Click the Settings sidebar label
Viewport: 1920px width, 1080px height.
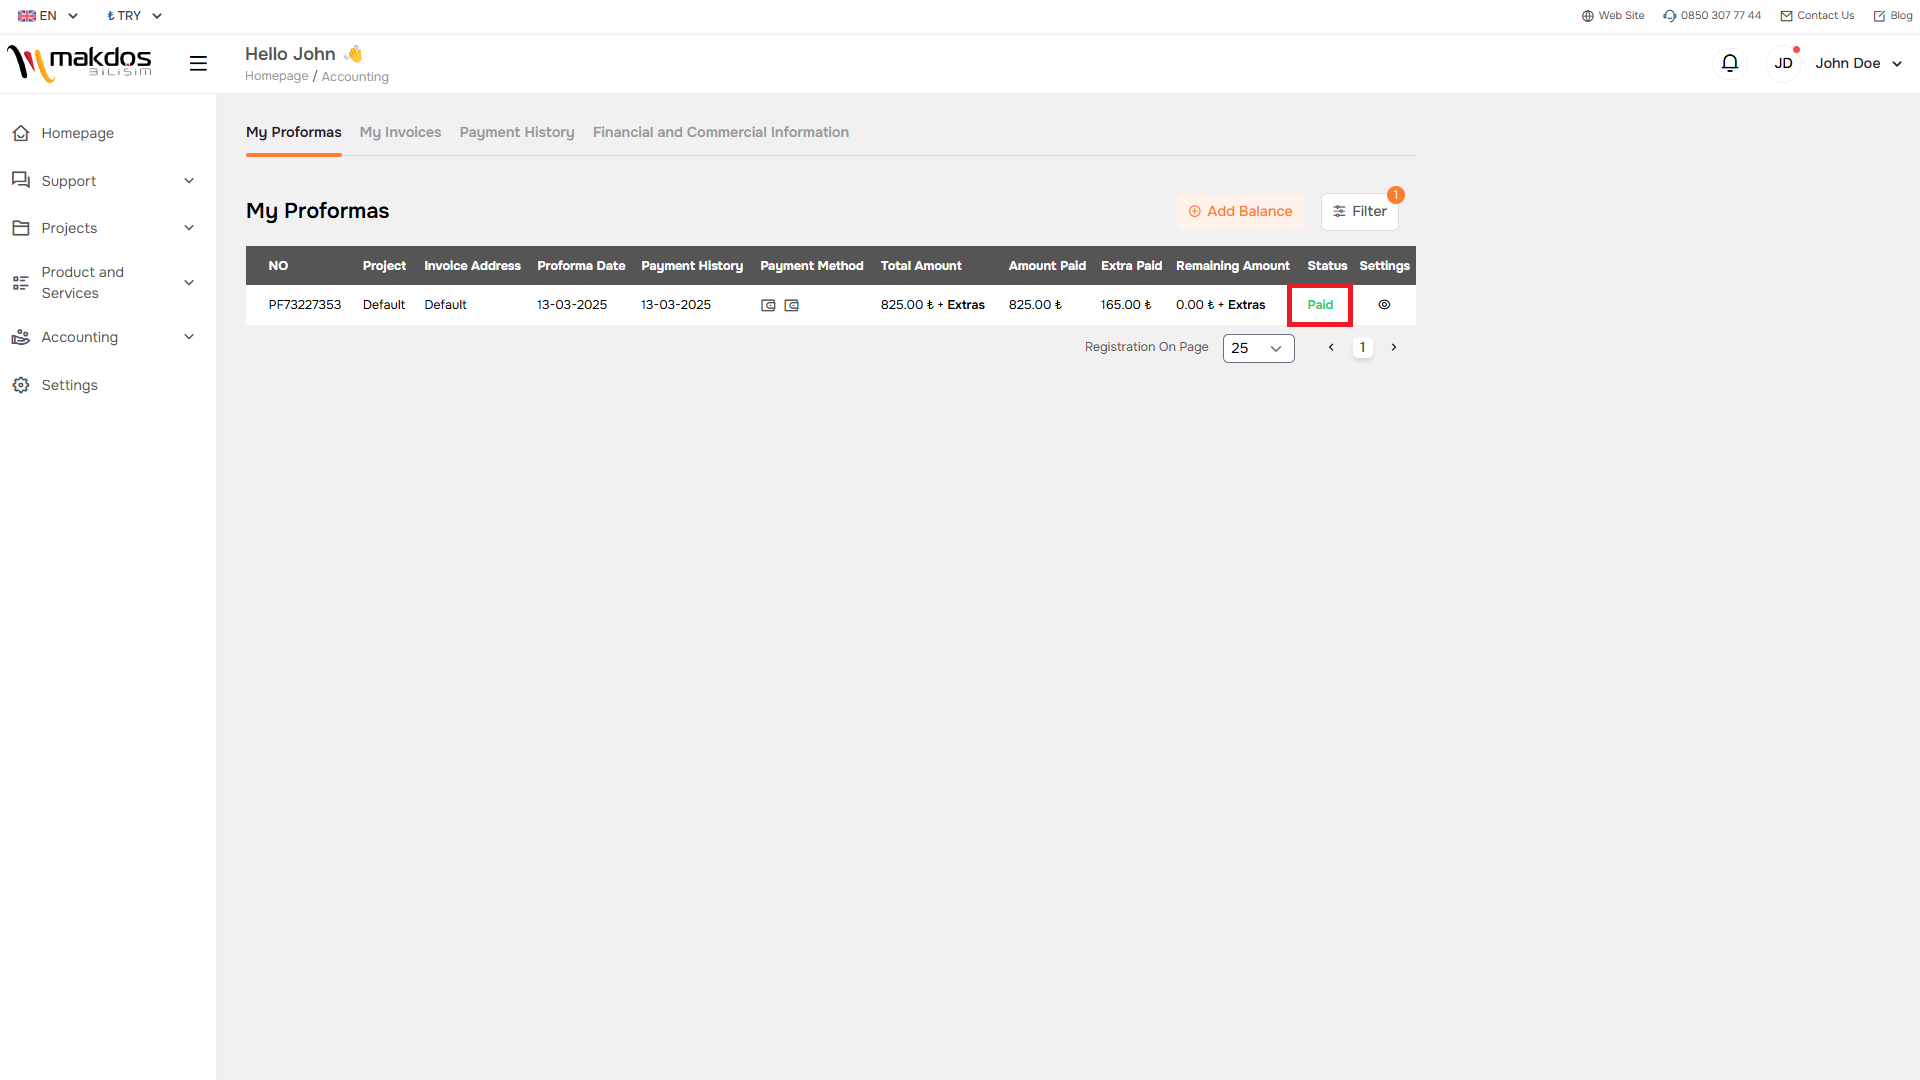click(69, 385)
